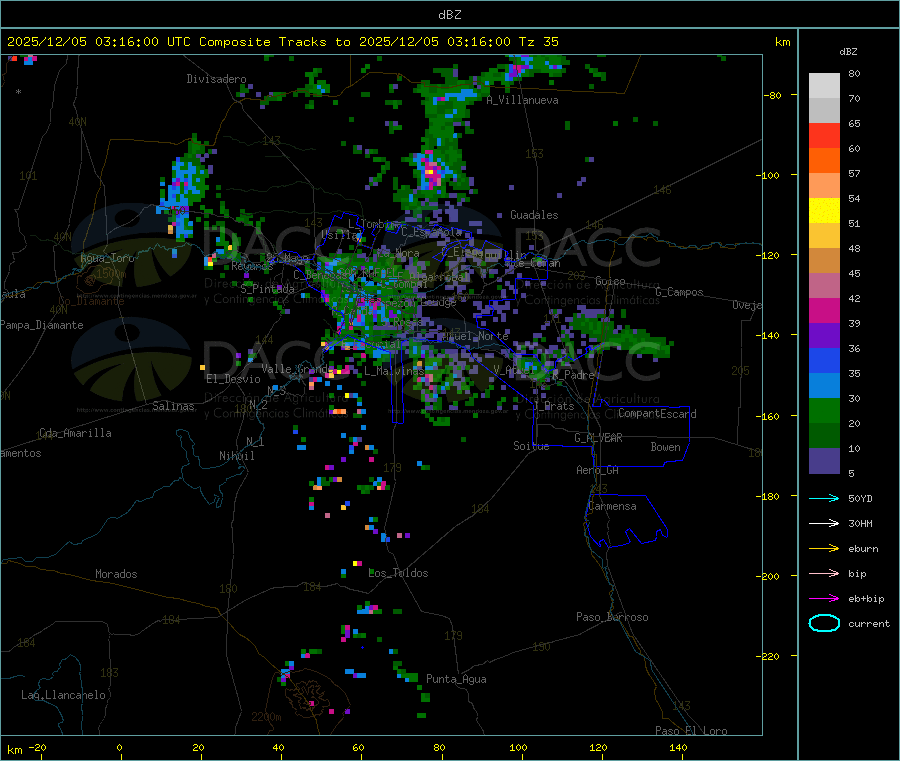Viewport: 900px width, 761px height.
Task: Select the yellow color block by 51 dBZ
Action: point(824,211)
